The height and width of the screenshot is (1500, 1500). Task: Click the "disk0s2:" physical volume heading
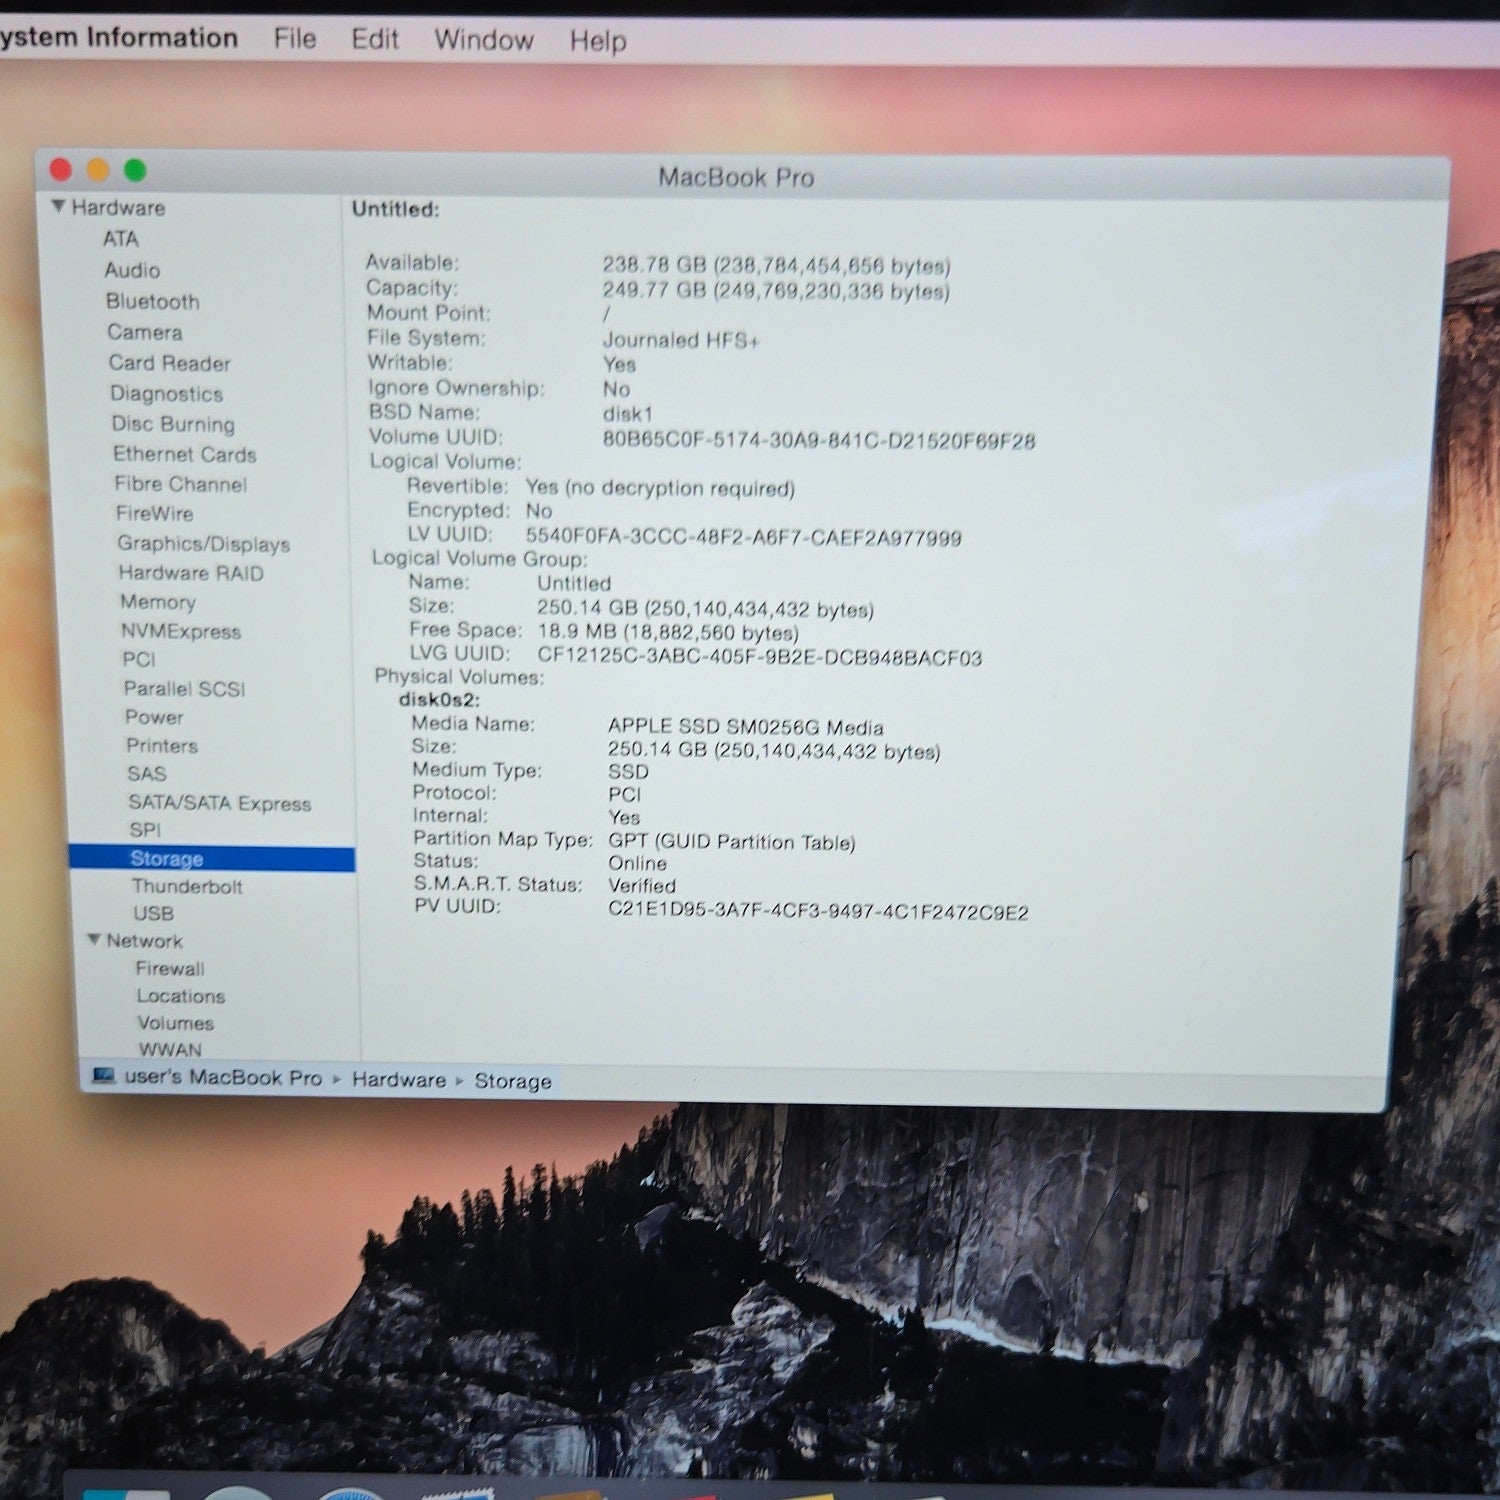(440, 700)
